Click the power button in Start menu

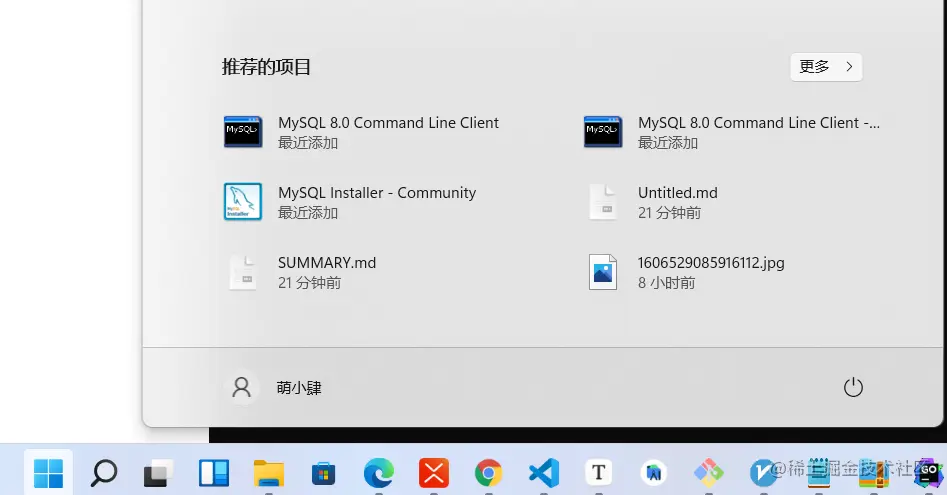tap(853, 387)
